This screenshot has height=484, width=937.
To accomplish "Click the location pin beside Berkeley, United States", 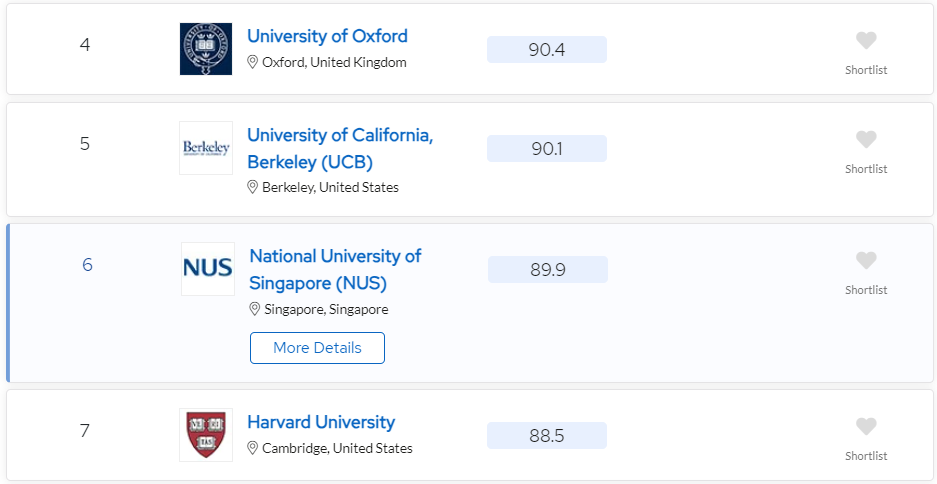I will (253, 187).
